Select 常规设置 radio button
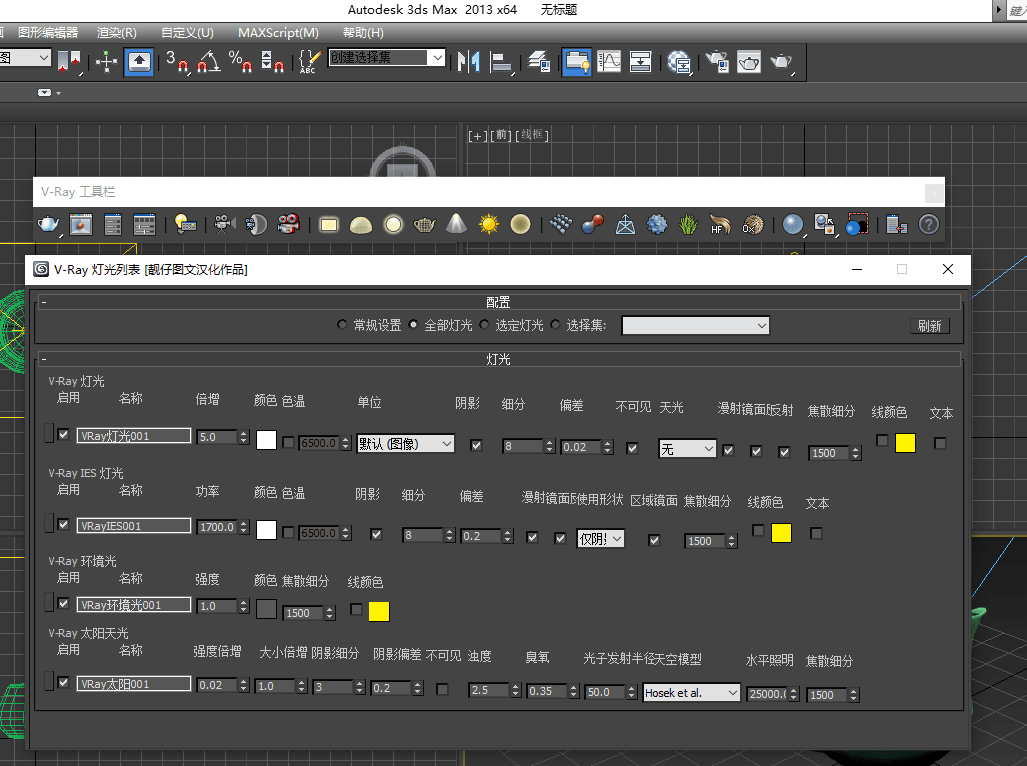The image size is (1027, 766). 342,325
